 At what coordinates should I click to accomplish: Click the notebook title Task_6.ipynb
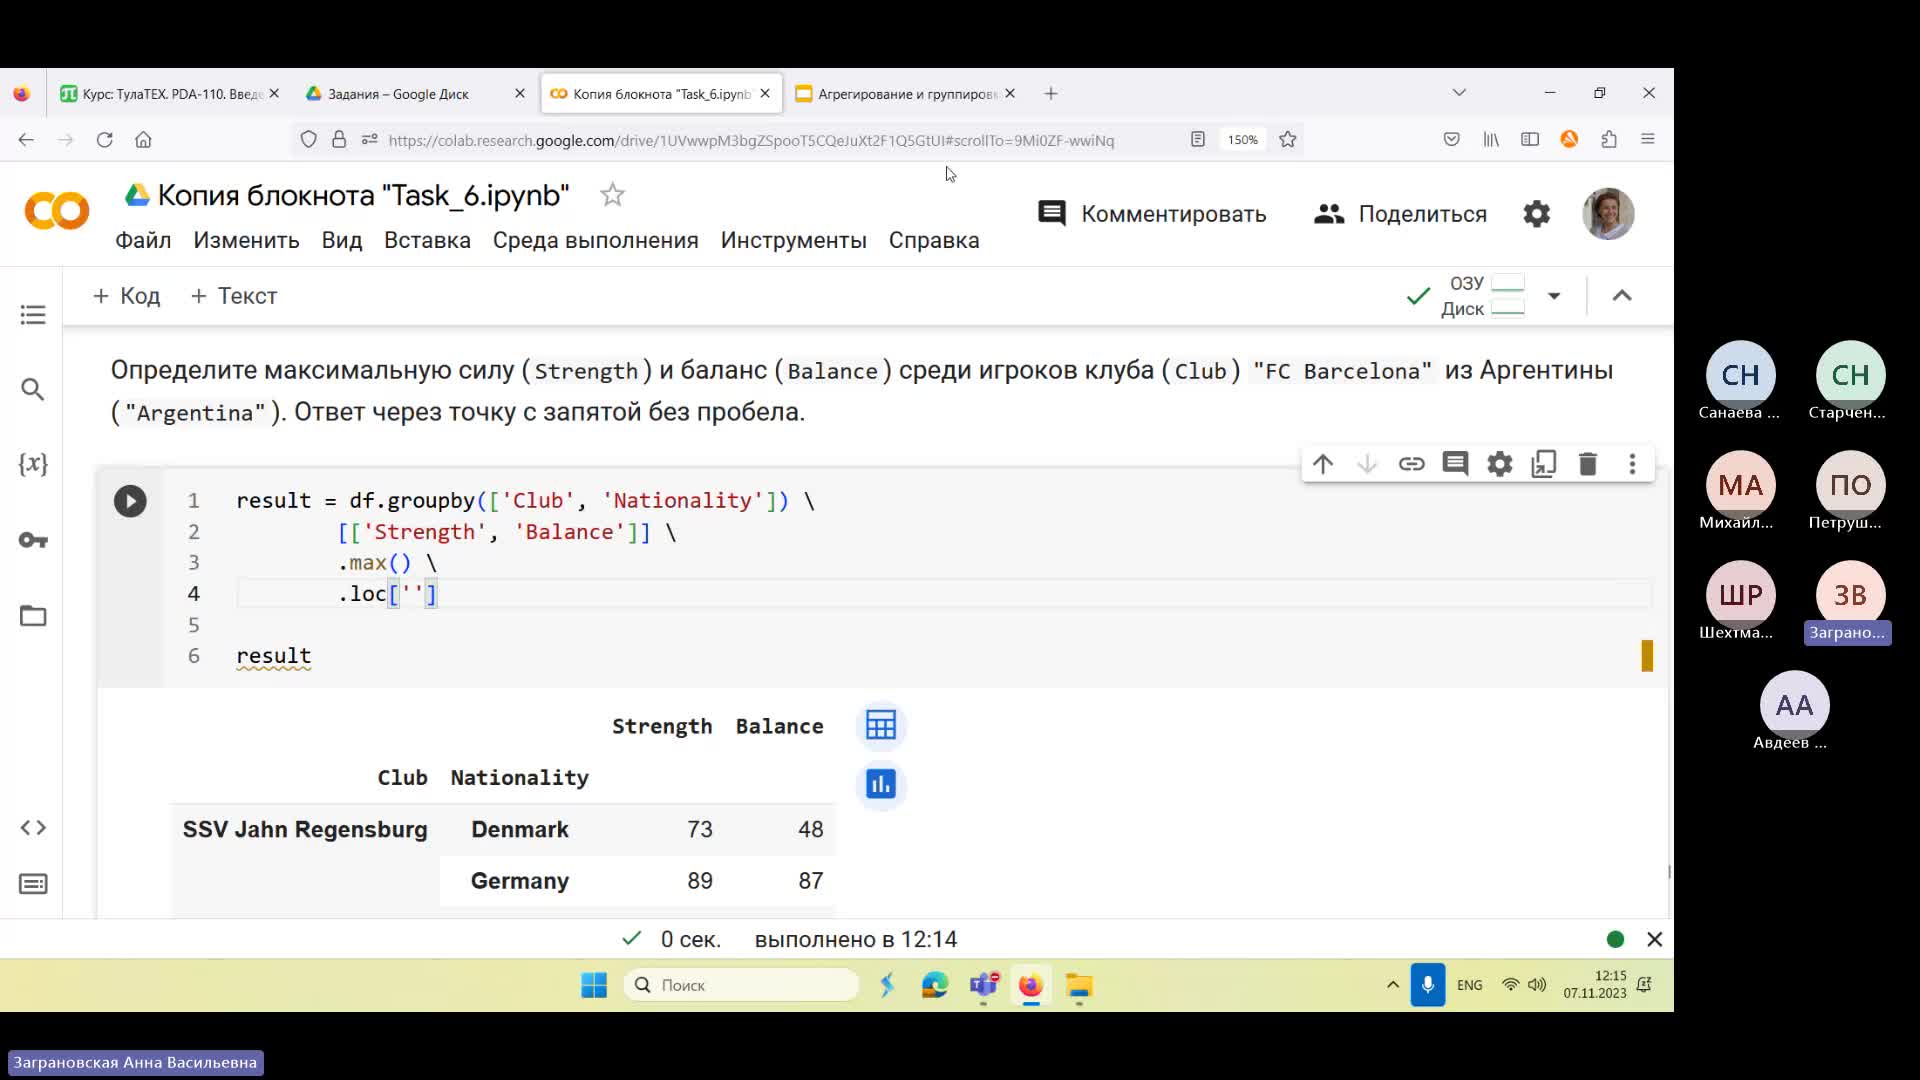(x=363, y=195)
